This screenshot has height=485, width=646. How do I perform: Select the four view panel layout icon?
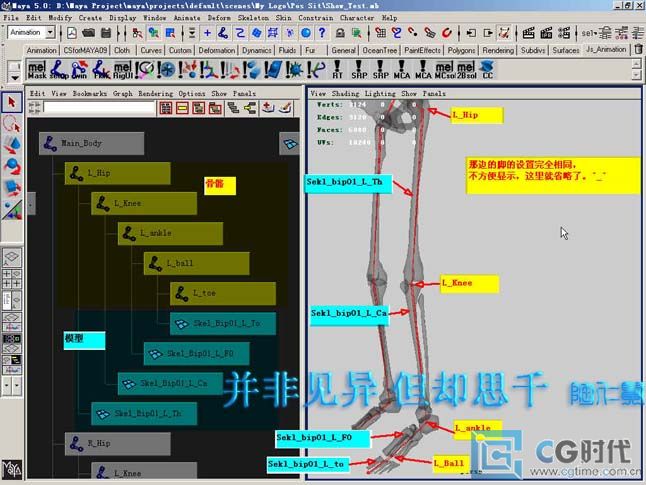(12, 279)
